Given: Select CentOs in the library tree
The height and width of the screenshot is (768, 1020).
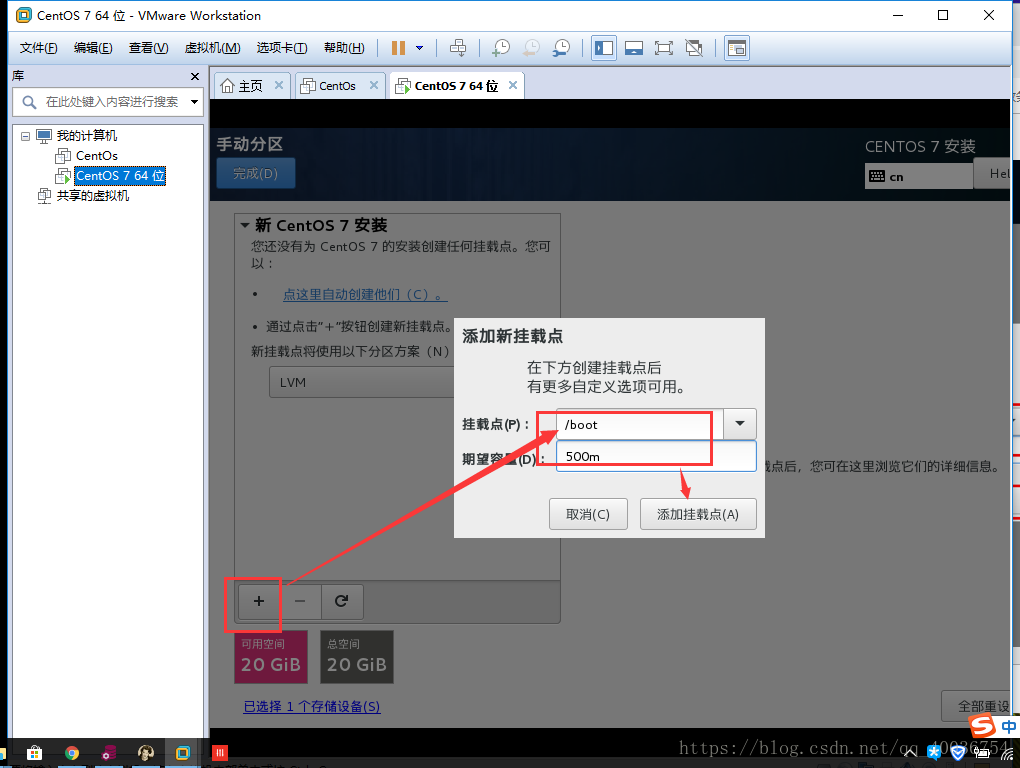Looking at the screenshot, I should tap(96, 156).
